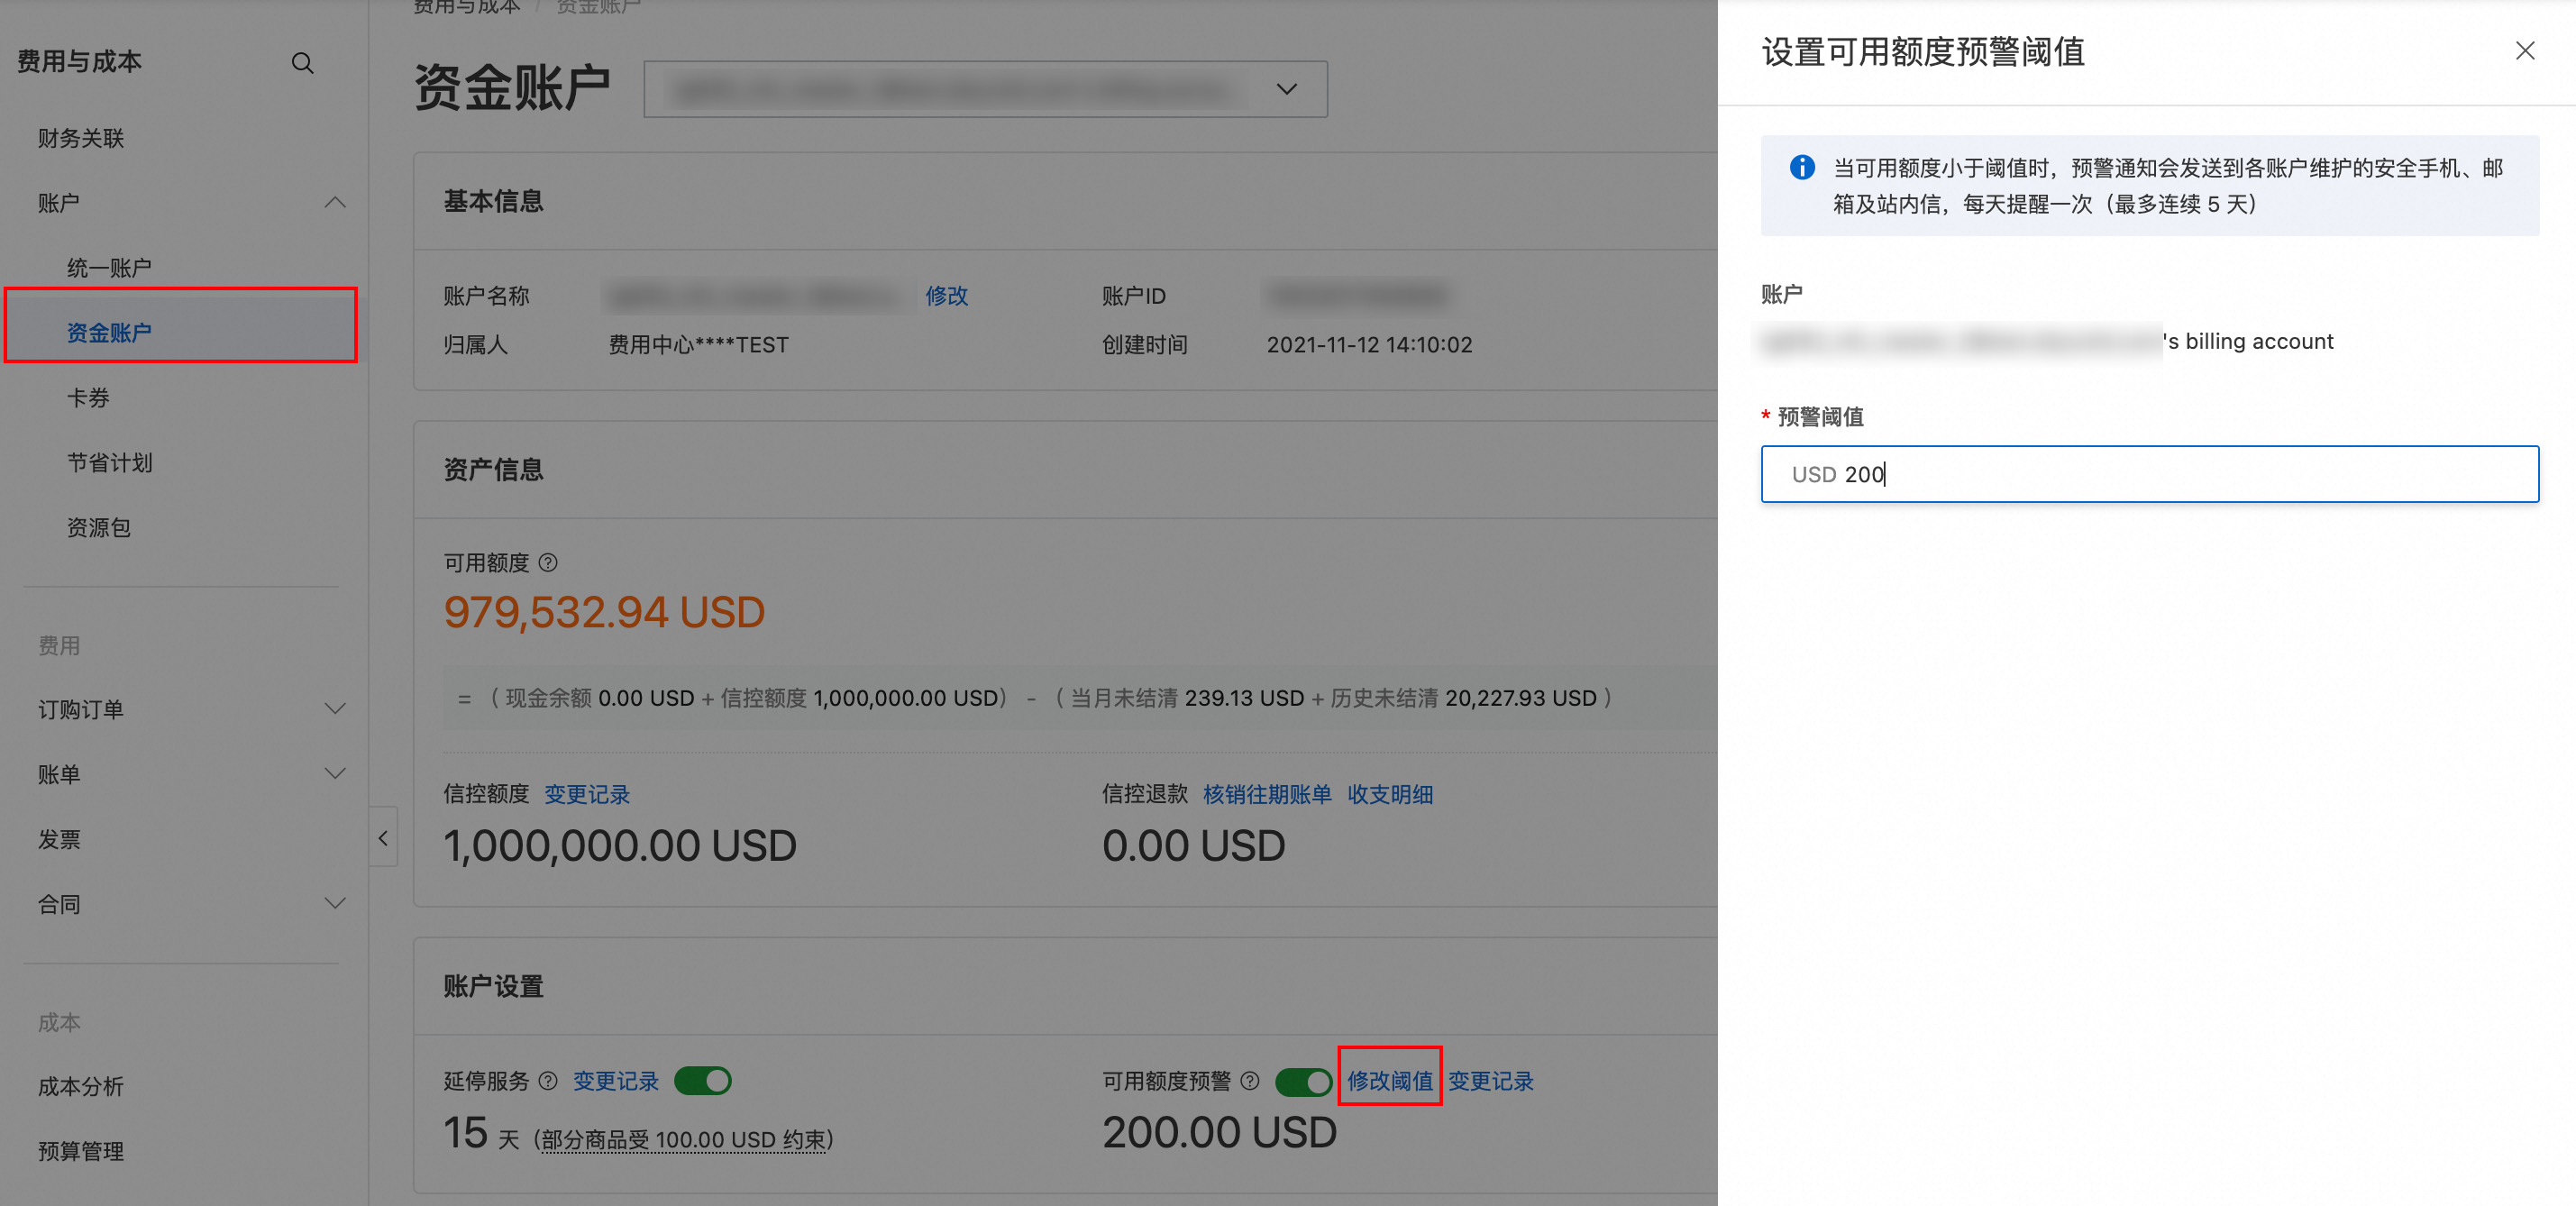
Task: Open the 资金账户 account selector dropdown
Action: pos(1286,89)
